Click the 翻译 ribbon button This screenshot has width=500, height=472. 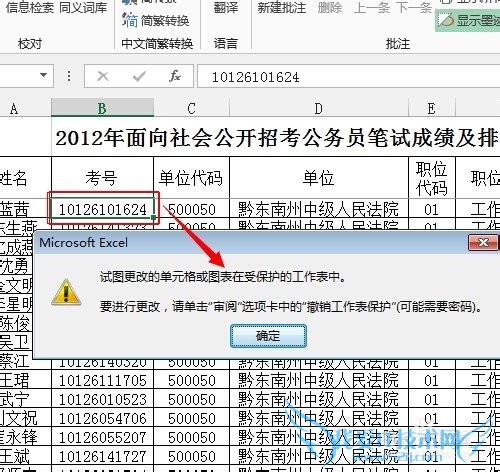(226, 7)
